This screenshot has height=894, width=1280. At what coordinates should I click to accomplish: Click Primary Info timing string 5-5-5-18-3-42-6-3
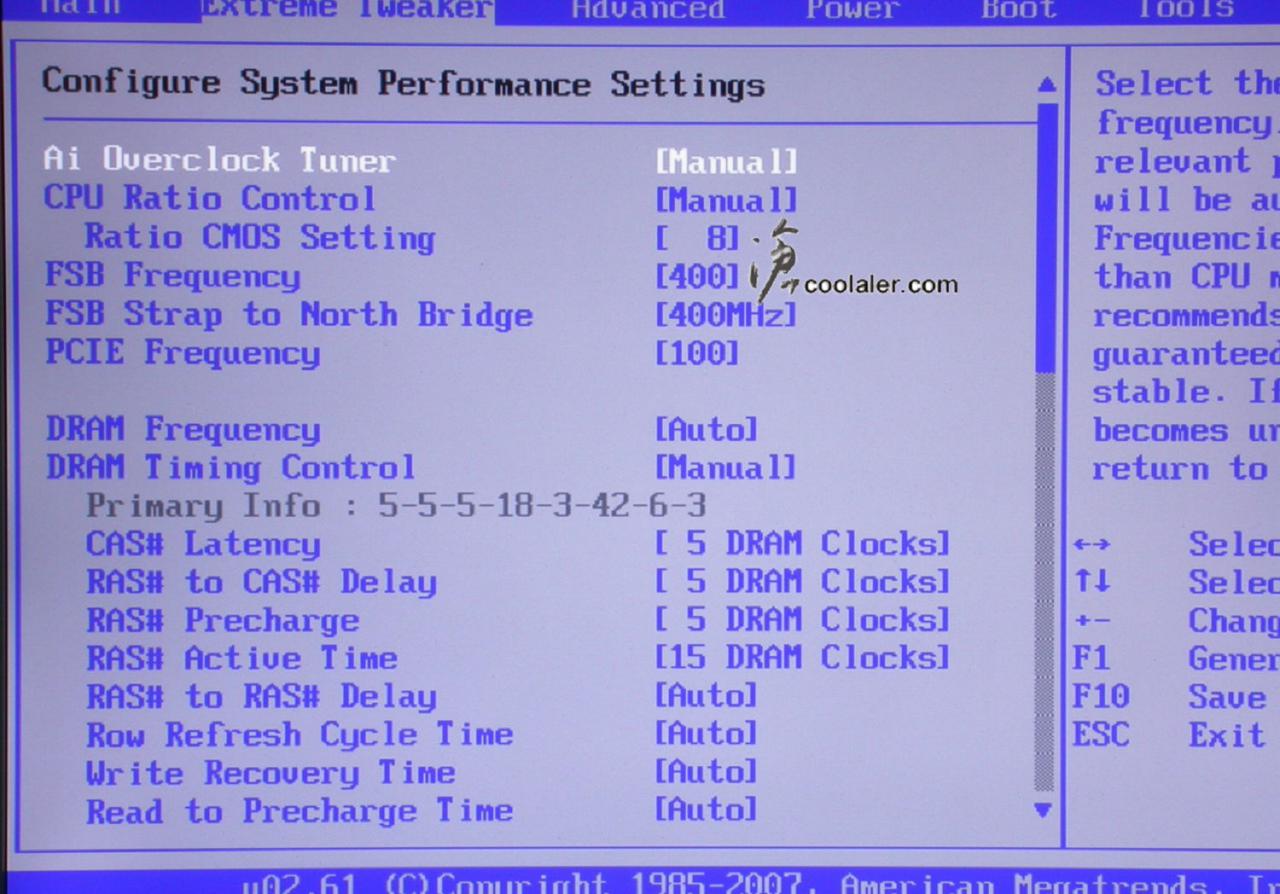tap(543, 506)
